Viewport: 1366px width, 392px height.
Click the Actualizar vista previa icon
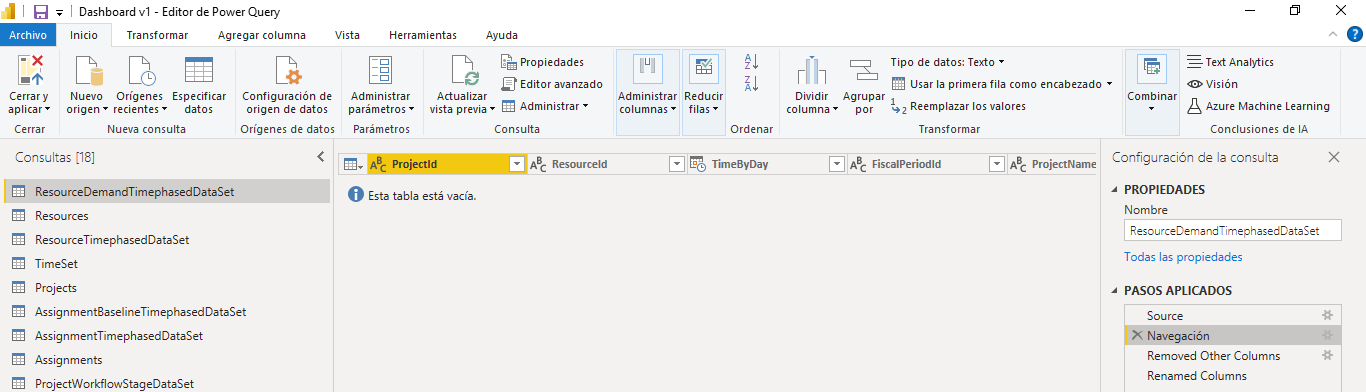click(463, 70)
